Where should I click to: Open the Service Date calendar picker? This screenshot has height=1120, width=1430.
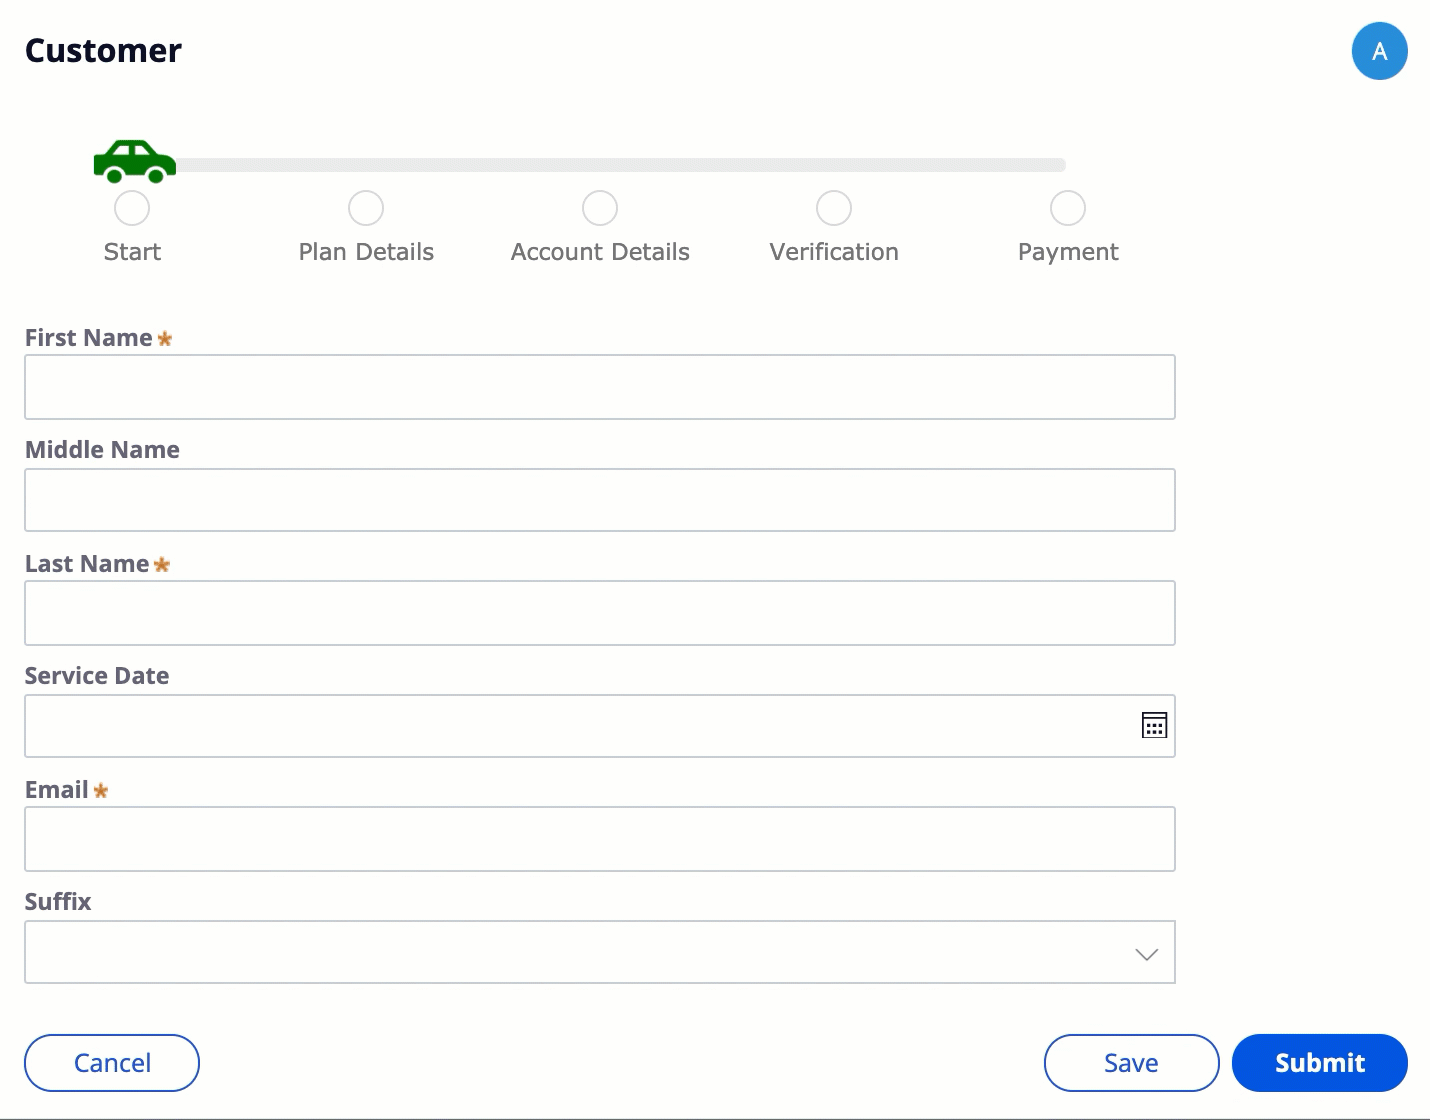click(x=1154, y=726)
